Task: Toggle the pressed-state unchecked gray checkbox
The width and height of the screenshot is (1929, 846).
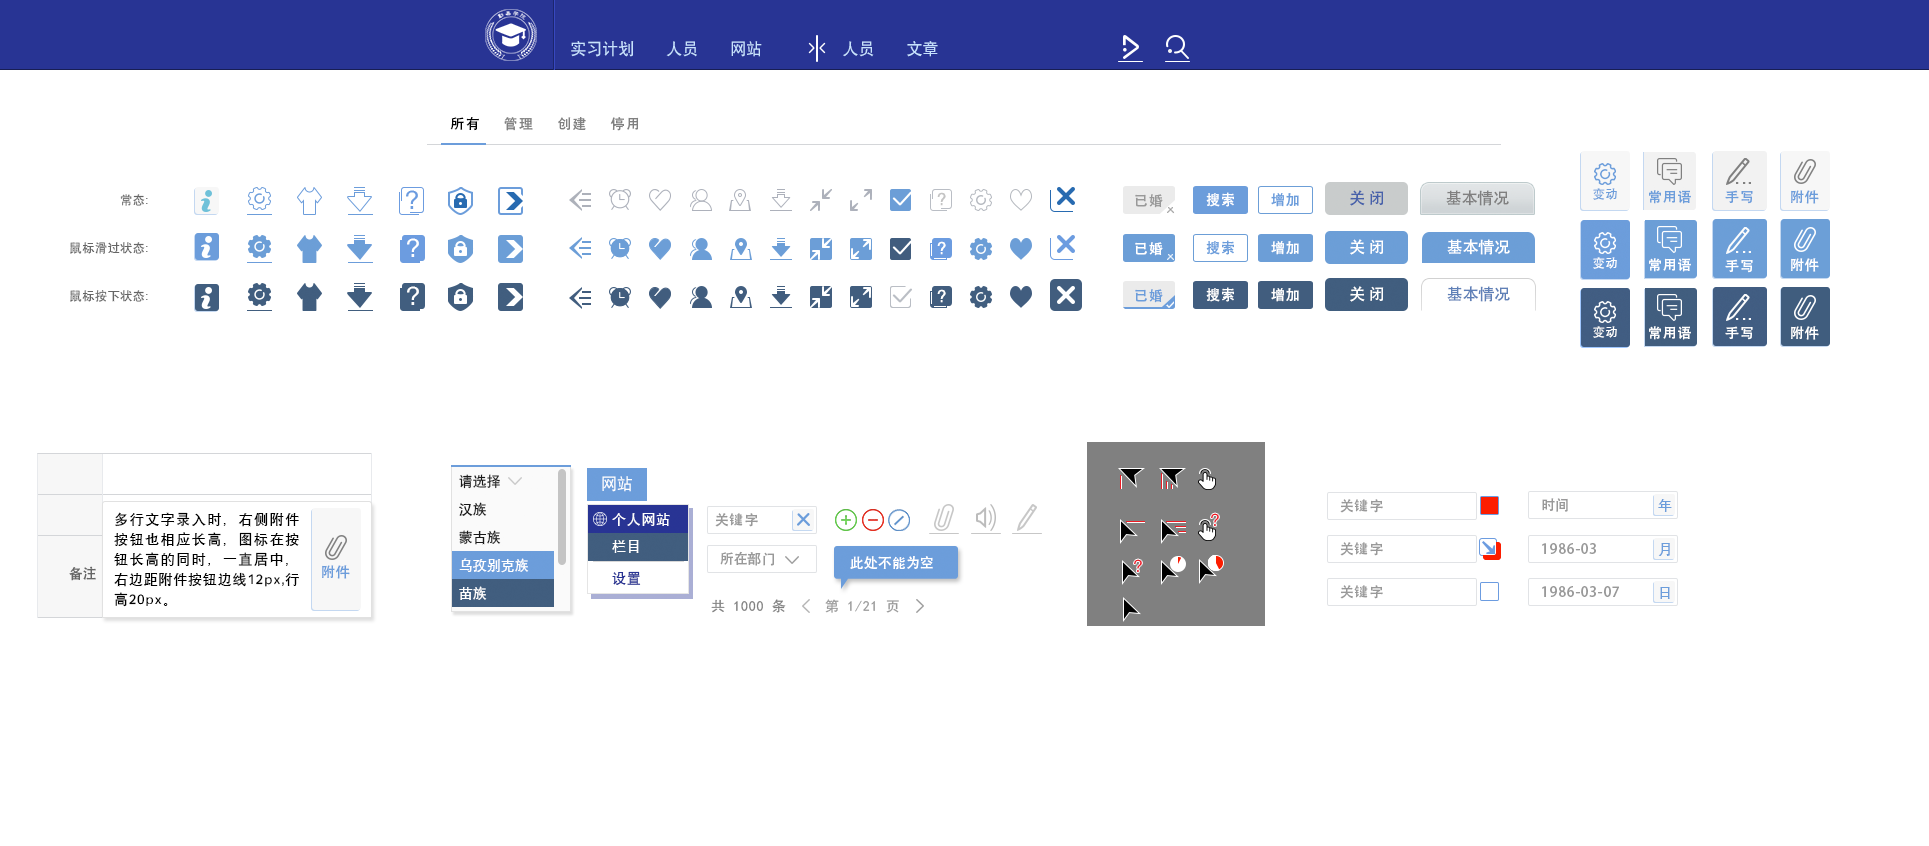Action: 900,297
